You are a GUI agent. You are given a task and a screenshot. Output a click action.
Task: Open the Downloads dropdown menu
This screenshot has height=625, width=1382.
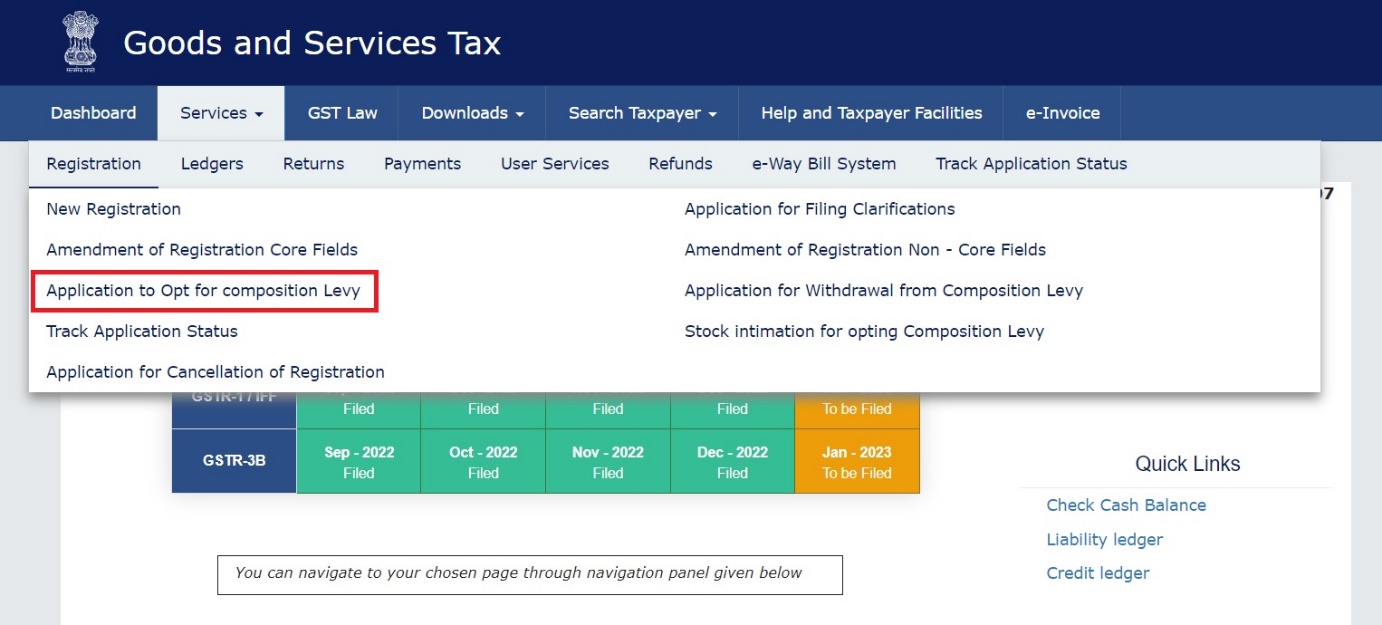472,113
